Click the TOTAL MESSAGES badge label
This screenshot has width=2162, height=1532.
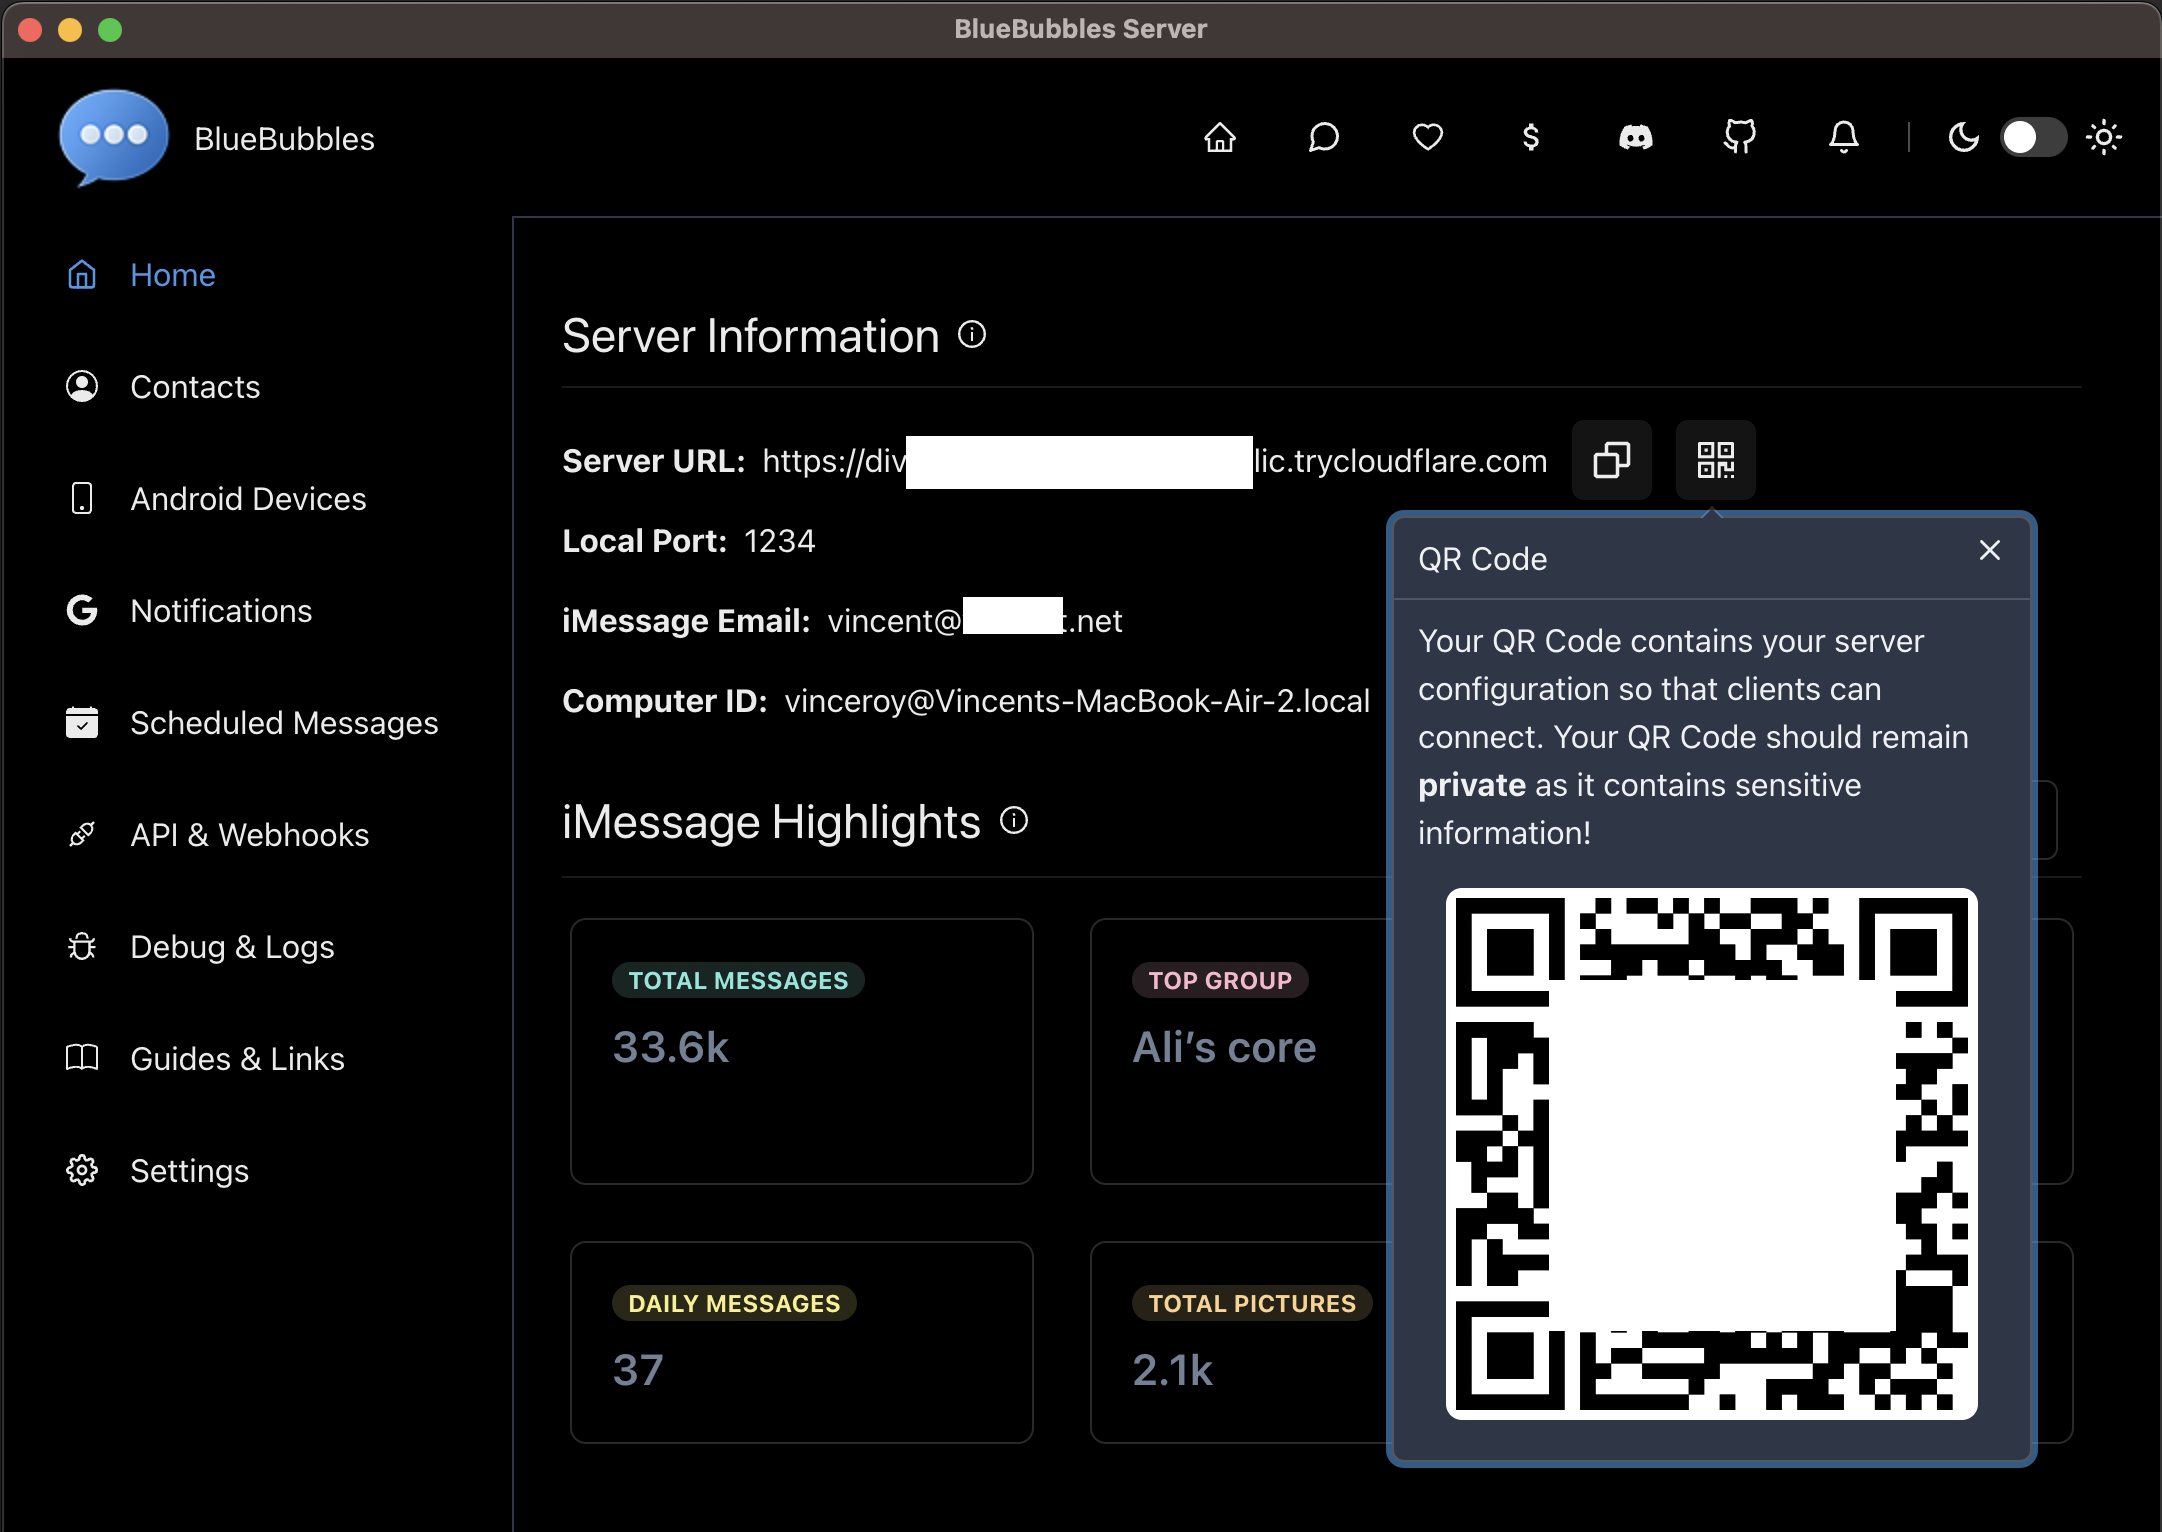click(x=738, y=980)
